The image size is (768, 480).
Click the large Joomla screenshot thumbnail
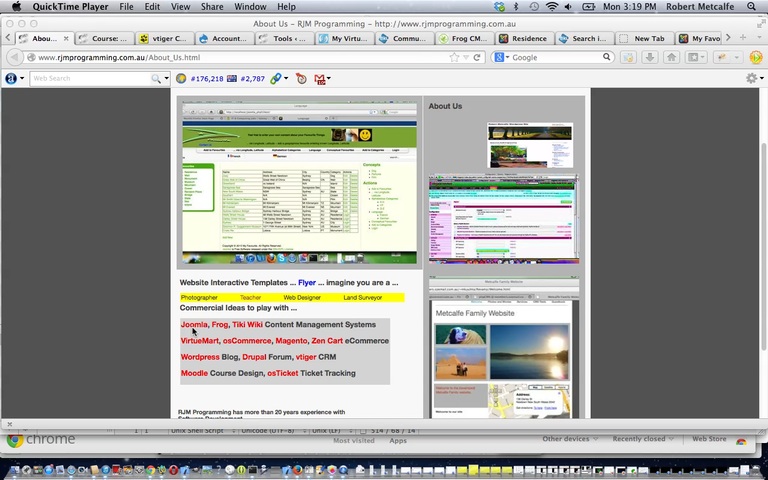299,182
